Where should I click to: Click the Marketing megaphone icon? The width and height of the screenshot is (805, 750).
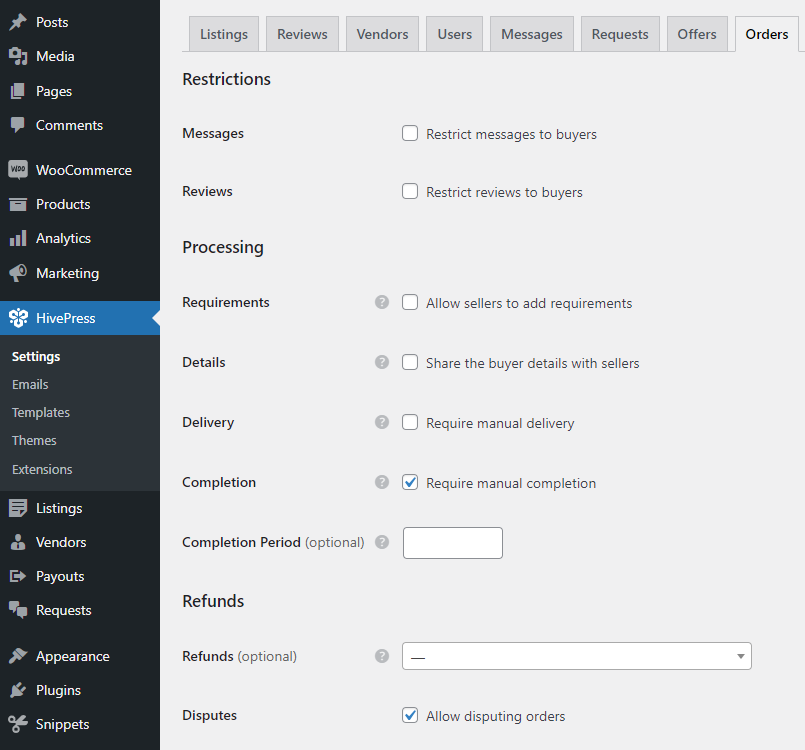click(x=18, y=273)
